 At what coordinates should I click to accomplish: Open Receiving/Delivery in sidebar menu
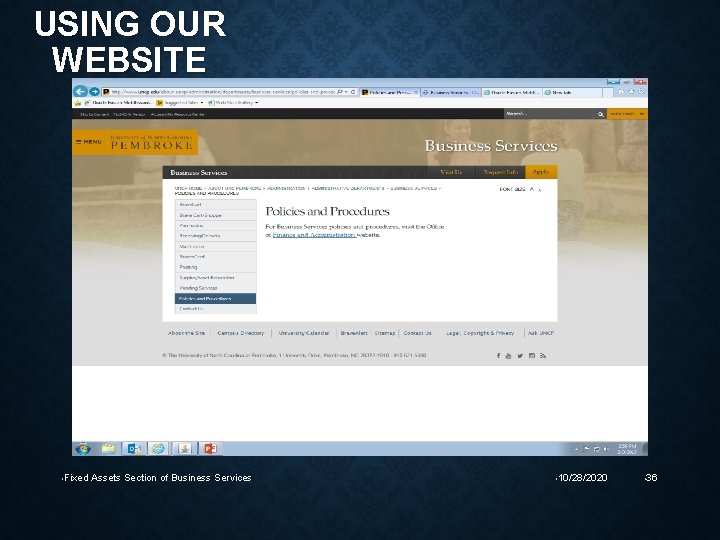tap(215, 236)
